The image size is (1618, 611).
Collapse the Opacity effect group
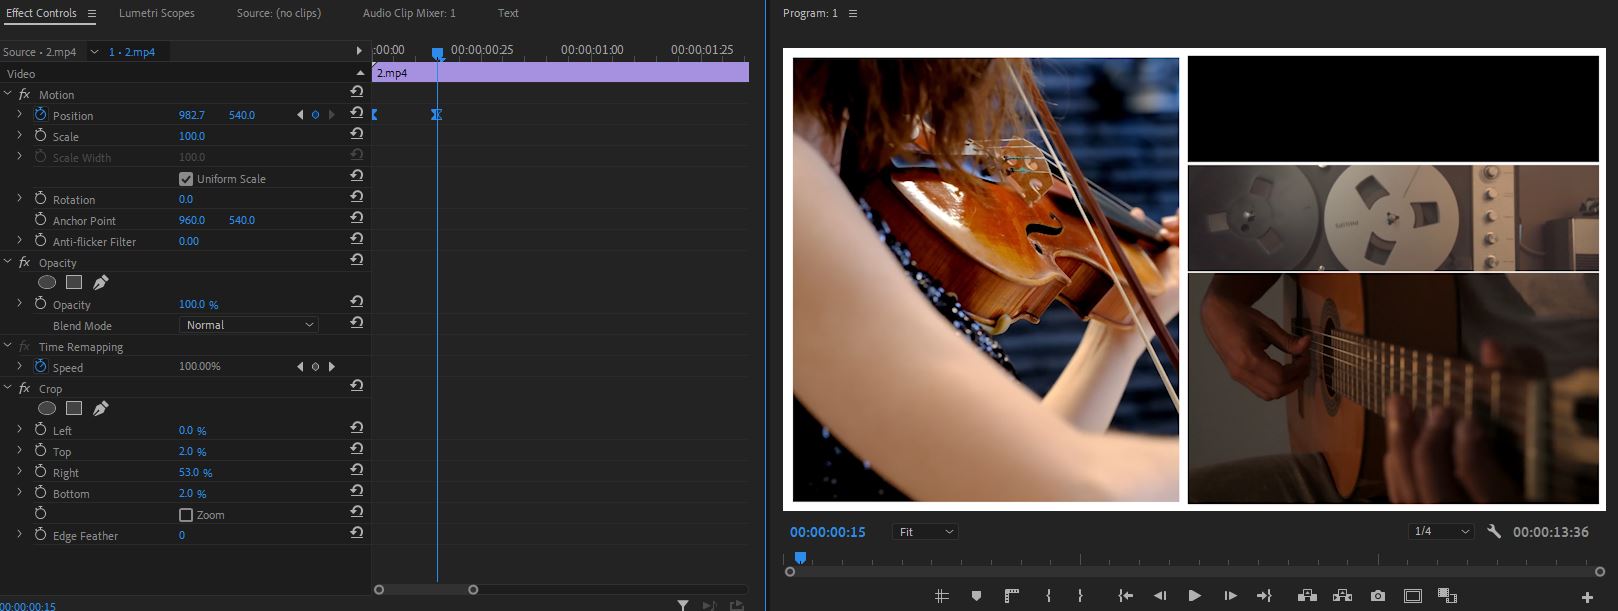(8, 262)
